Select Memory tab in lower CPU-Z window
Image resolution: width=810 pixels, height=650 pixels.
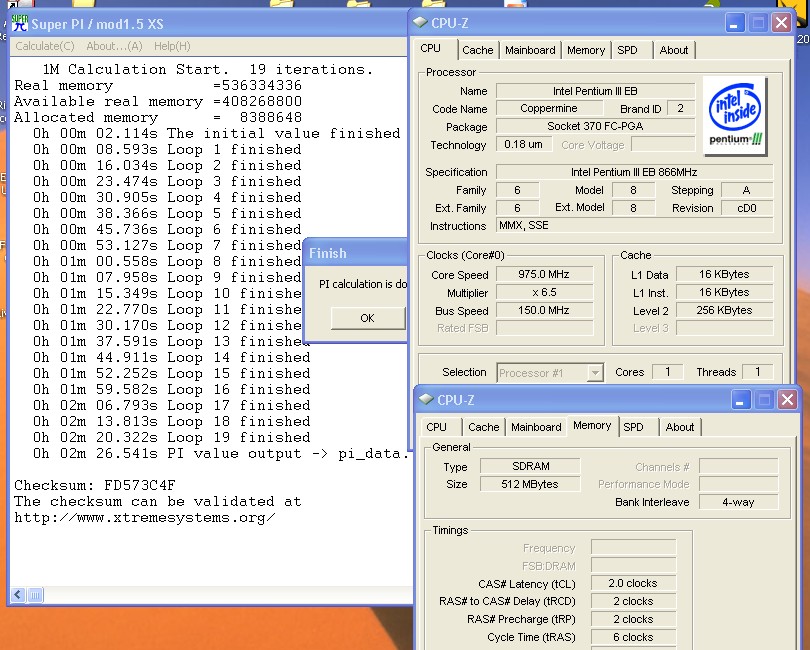[592, 426]
